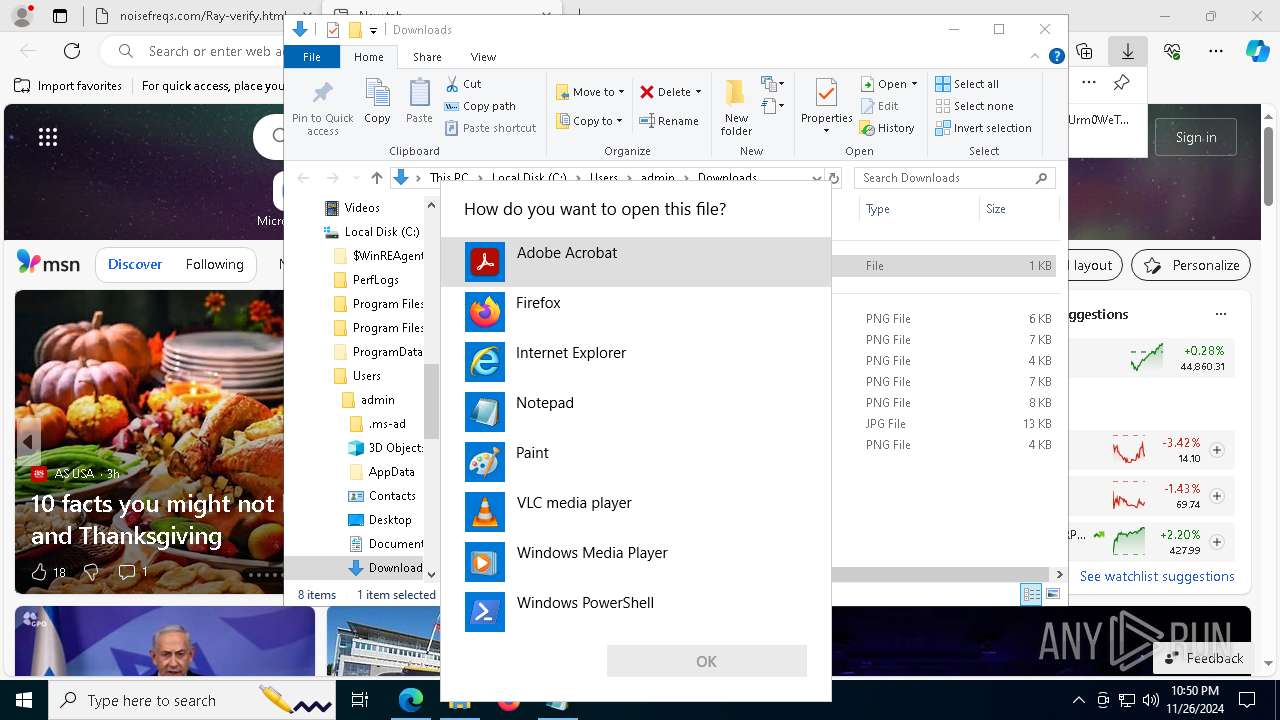Viewport: 1280px width, 720px height.
Task: Open Explorer Help icon
Action: click(x=1056, y=57)
